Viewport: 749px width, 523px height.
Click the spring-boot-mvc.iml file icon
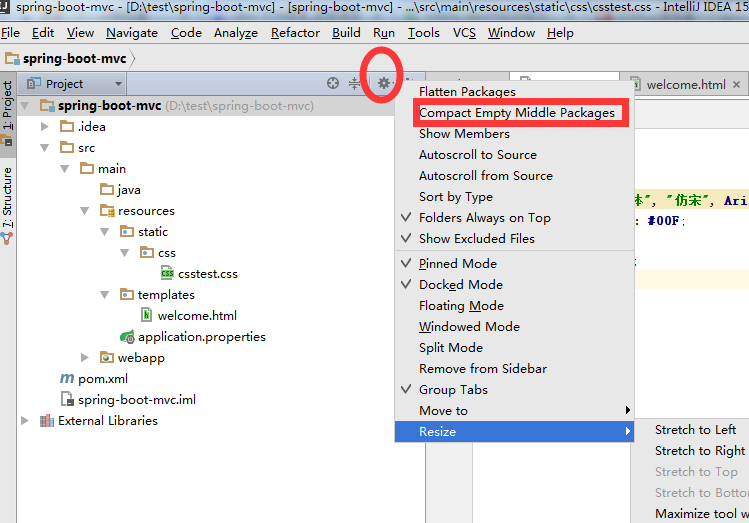pyautogui.click(x=67, y=399)
